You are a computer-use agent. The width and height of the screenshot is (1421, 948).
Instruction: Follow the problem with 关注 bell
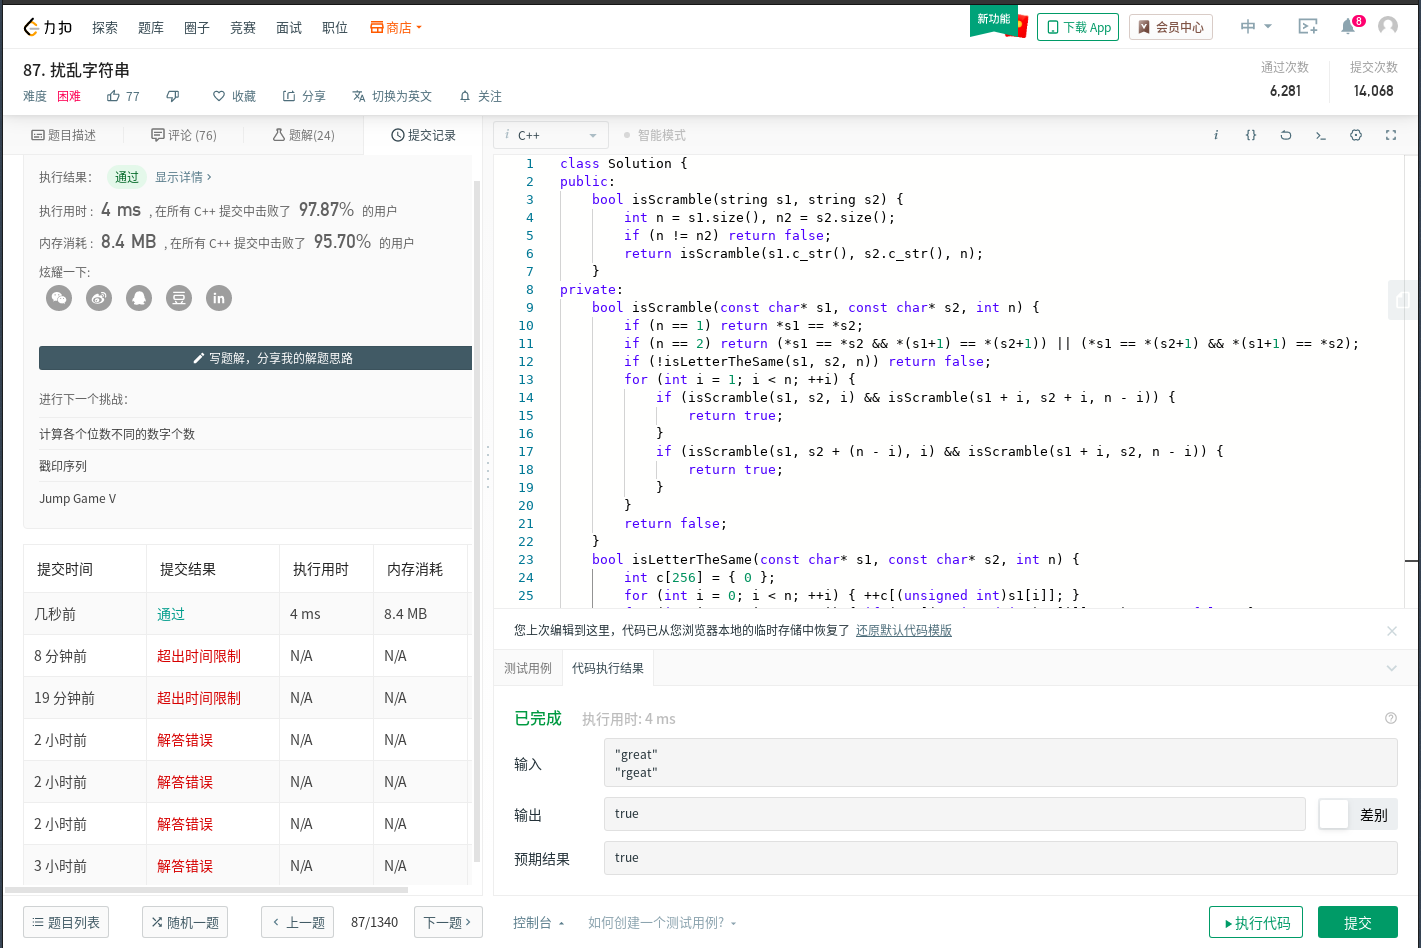click(480, 96)
